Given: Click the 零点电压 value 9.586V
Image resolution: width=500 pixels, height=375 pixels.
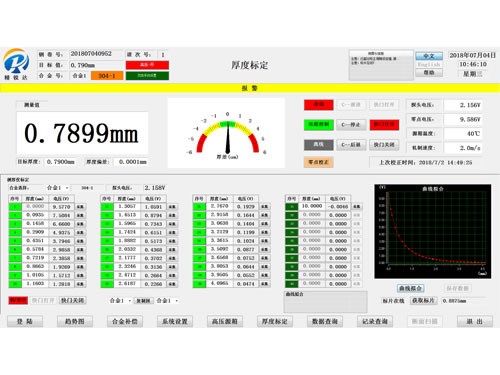Looking at the screenshot, I should pos(463,119).
